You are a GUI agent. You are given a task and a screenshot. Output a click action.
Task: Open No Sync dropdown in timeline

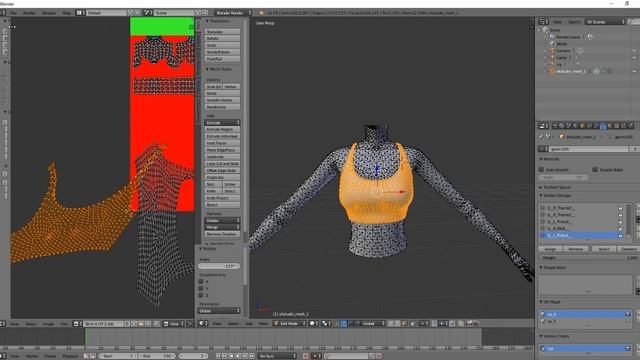coord(277,356)
